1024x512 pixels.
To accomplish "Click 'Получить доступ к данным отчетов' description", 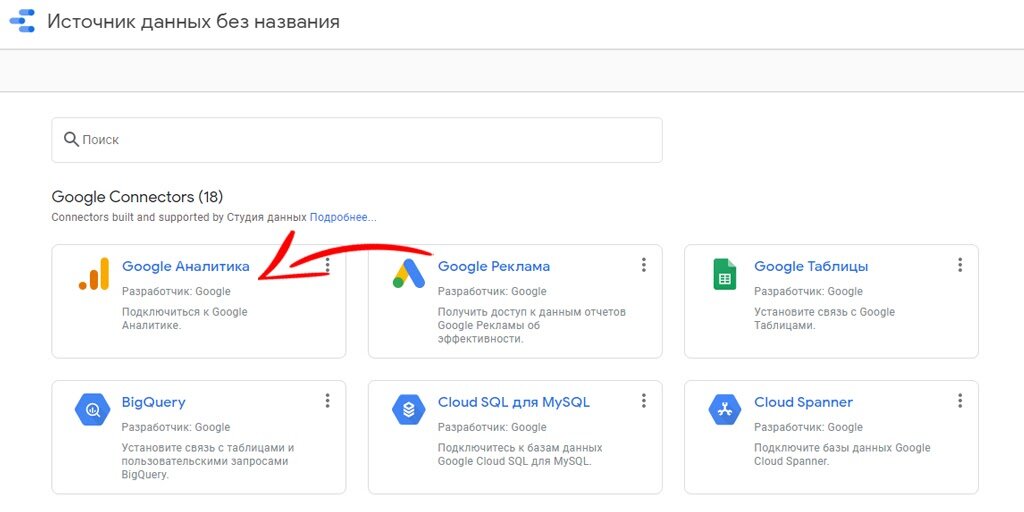I will (x=532, y=325).
